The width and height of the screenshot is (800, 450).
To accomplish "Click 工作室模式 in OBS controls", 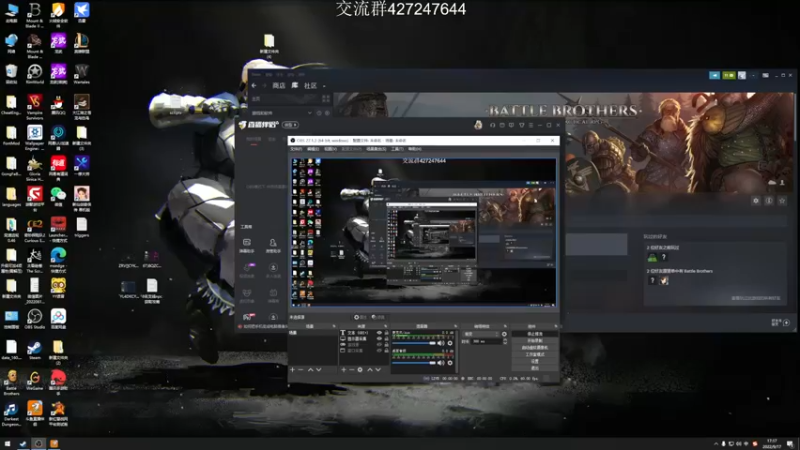I will click(535, 354).
